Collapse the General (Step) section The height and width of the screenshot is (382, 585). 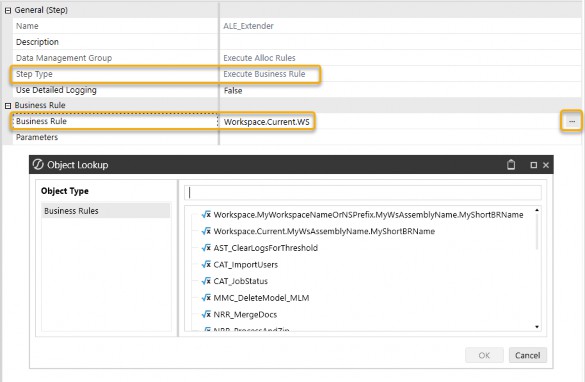click(x=8, y=10)
